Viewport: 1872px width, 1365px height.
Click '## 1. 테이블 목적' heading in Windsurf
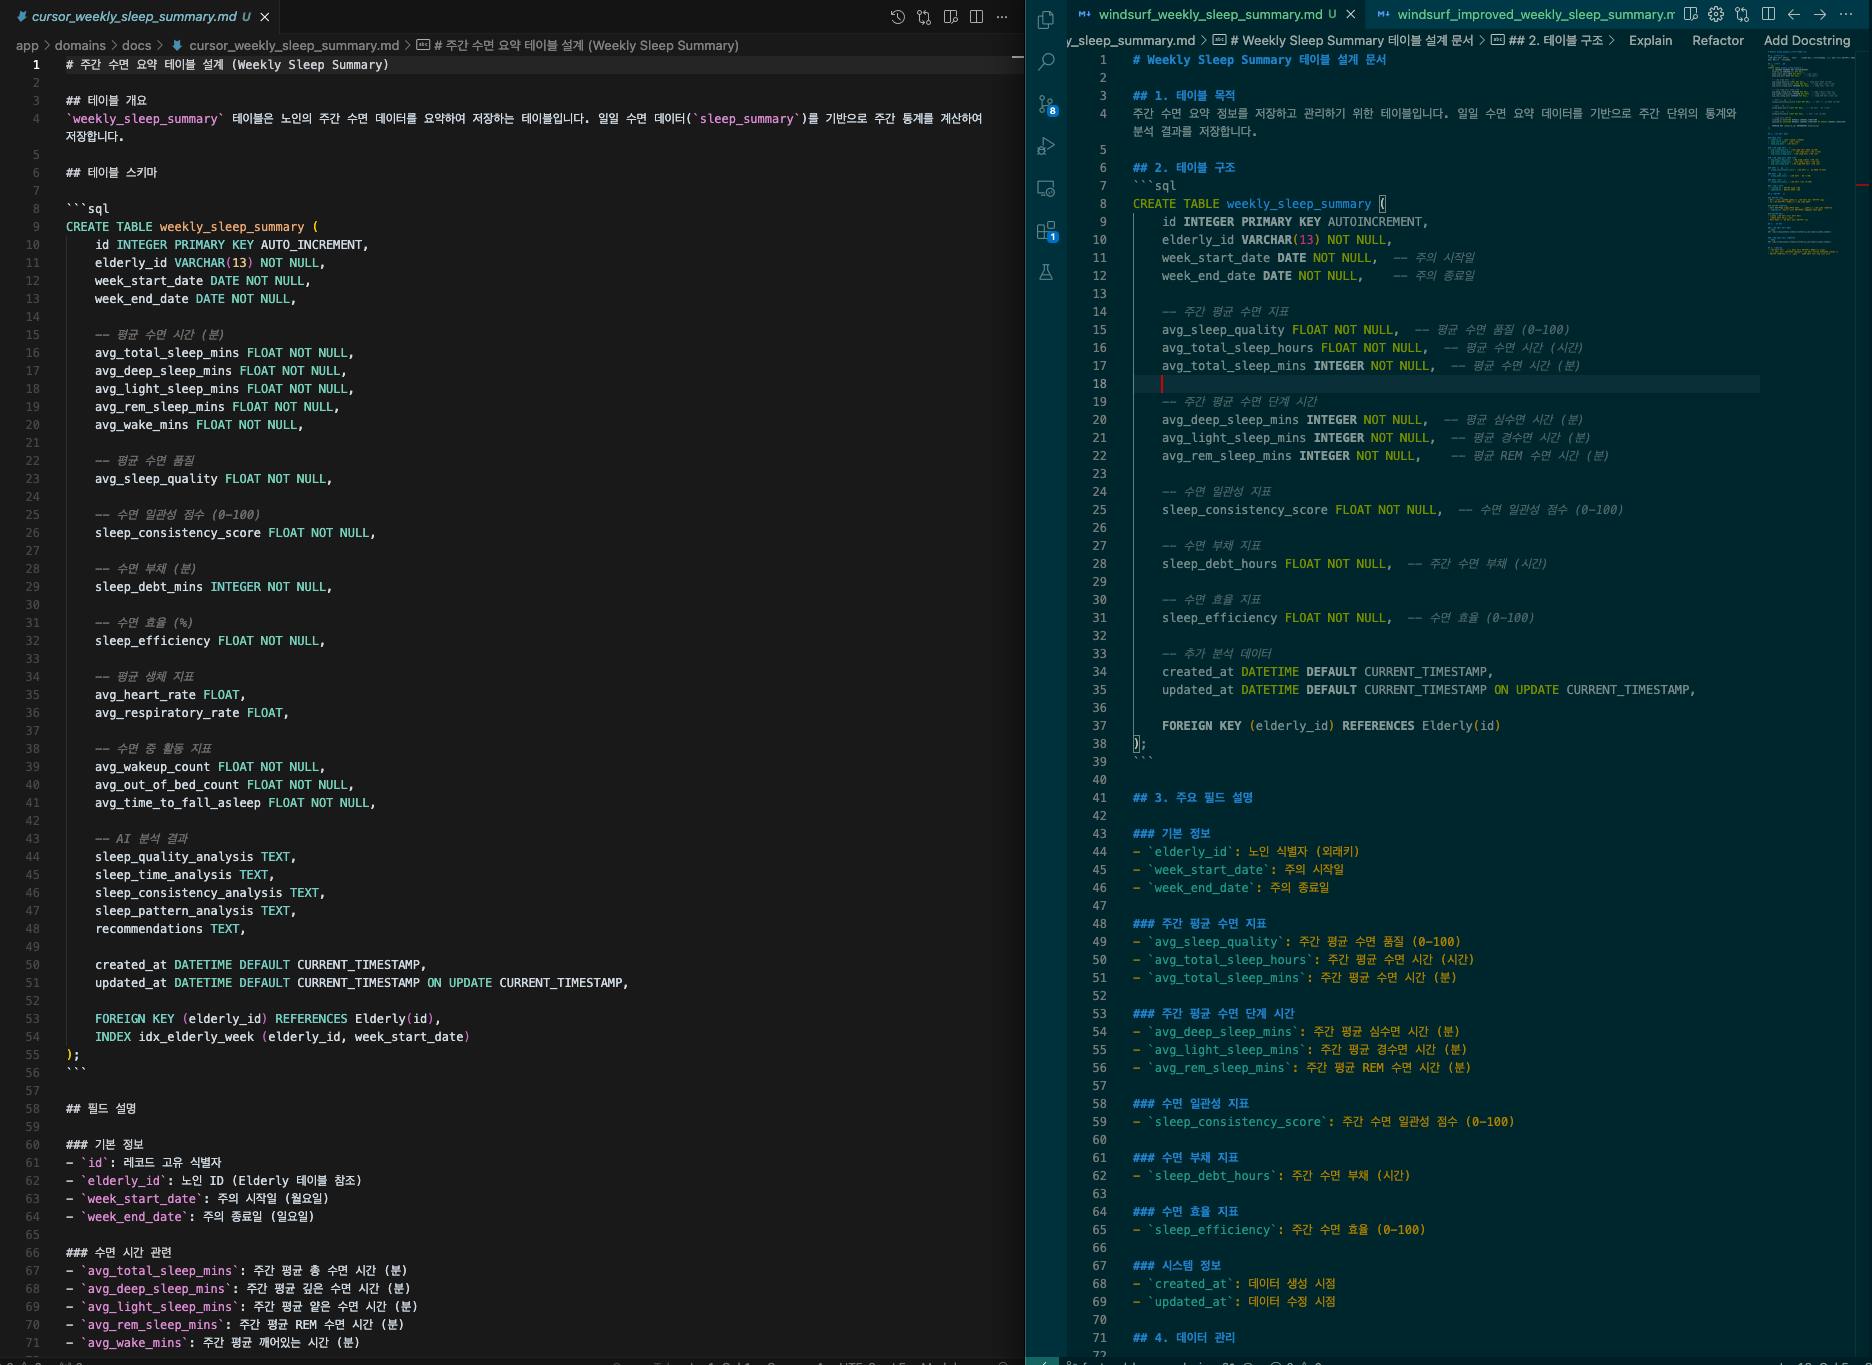tap(1184, 96)
